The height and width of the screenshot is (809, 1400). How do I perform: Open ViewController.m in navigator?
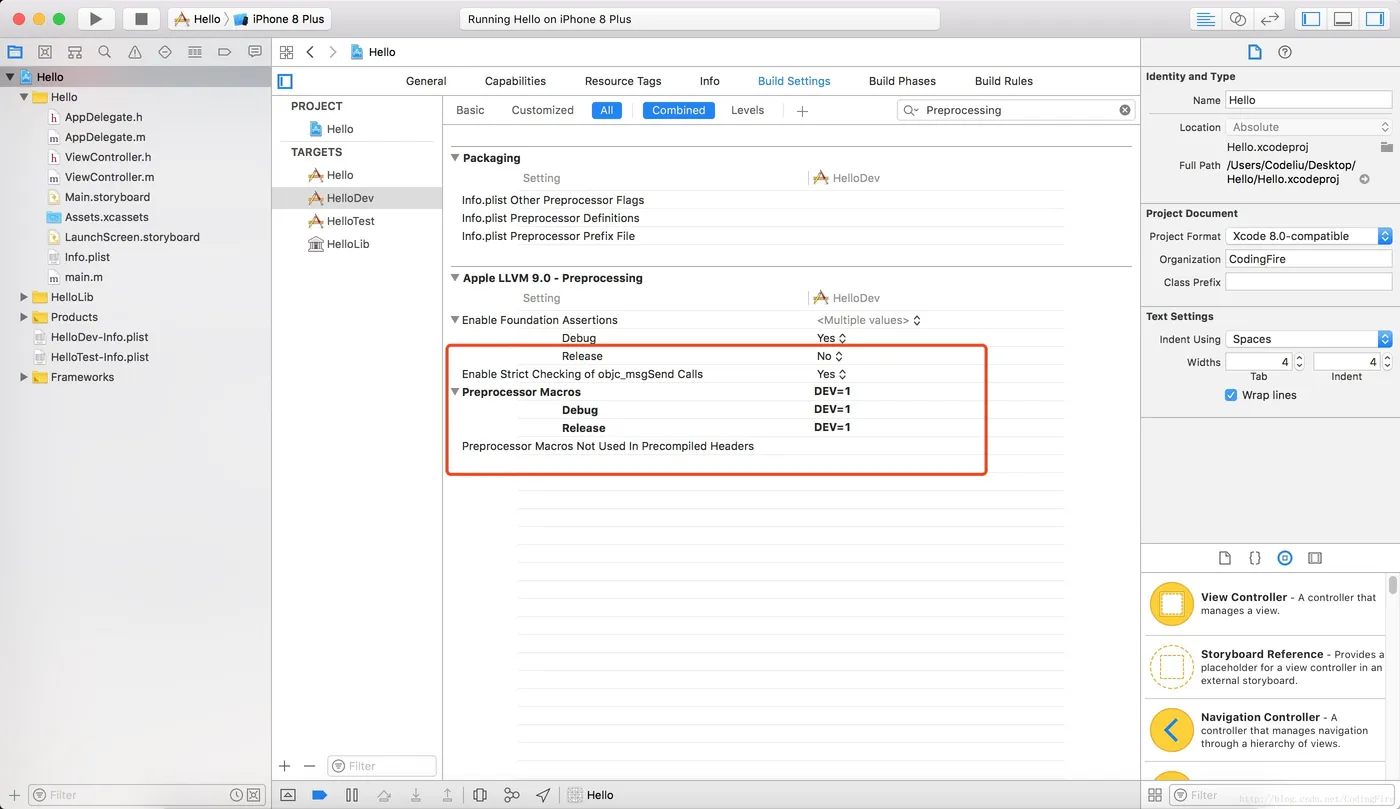pyautogui.click(x=109, y=177)
